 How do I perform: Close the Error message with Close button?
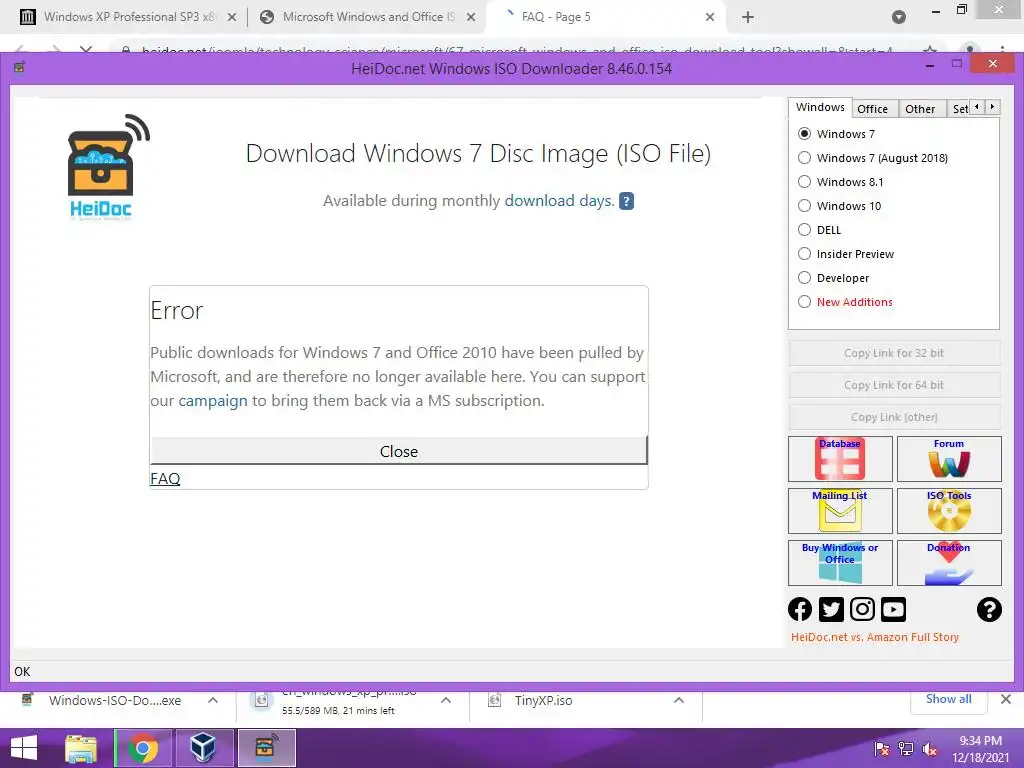(x=398, y=451)
